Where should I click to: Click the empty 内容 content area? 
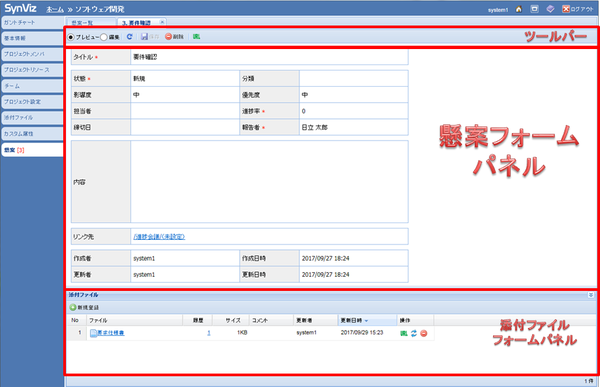[269, 182]
